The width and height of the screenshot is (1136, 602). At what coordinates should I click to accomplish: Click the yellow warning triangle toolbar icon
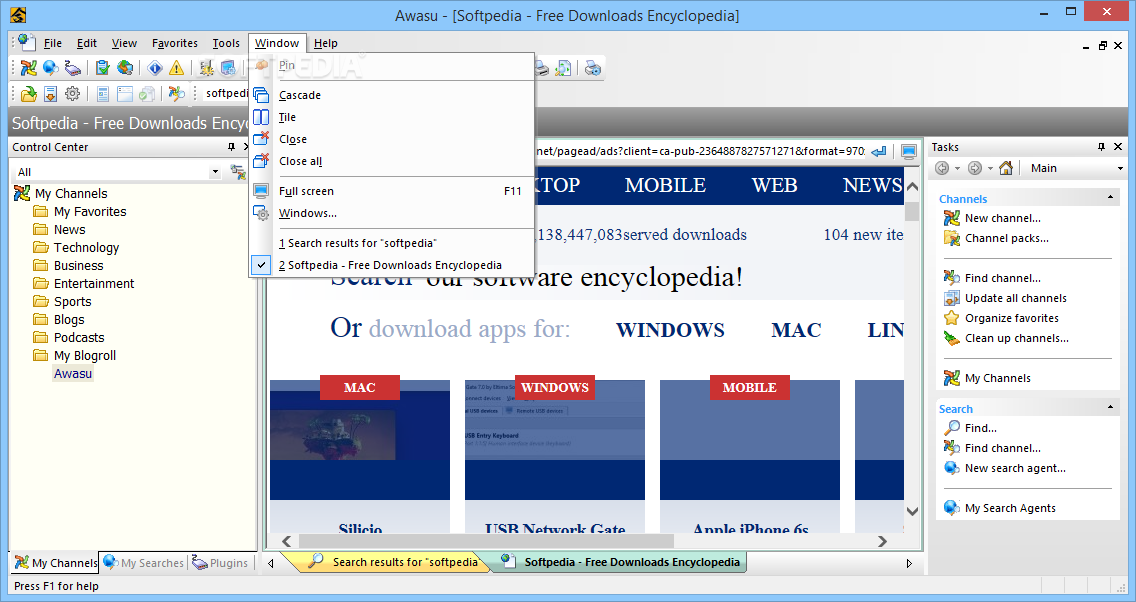[x=176, y=68]
